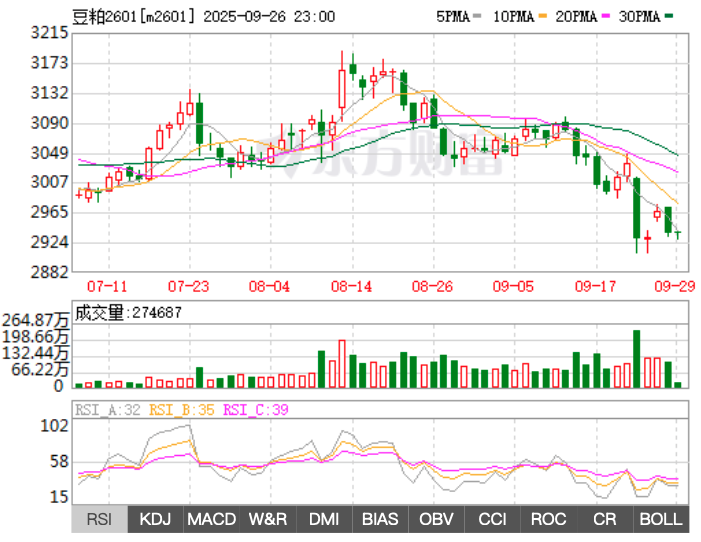
Task: Click the 08-26 date axis label
Action: (x=433, y=286)
